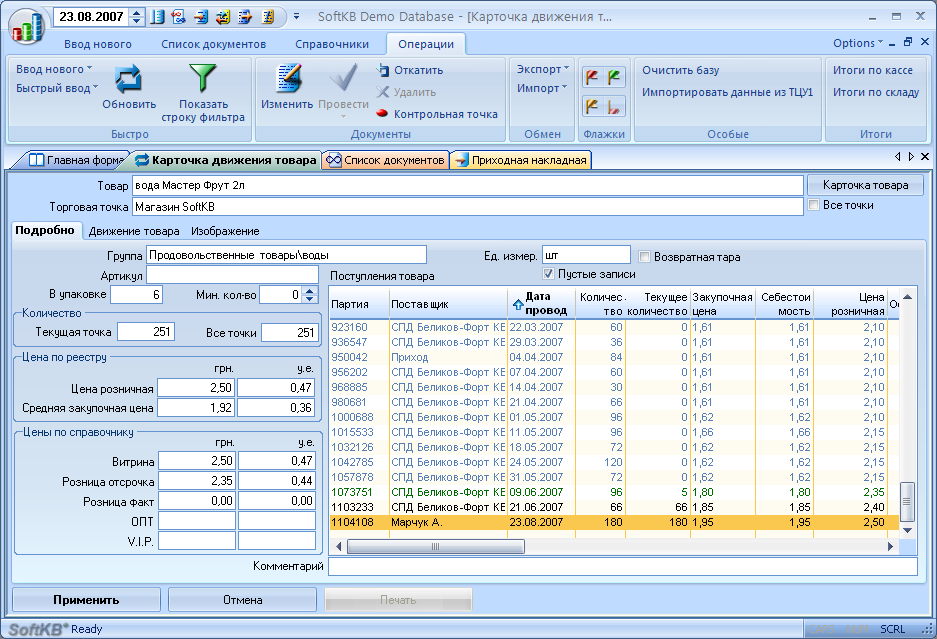Open the Справочники ribbon tab
Viewport: 937px width, 639px height.
[332, 44]
